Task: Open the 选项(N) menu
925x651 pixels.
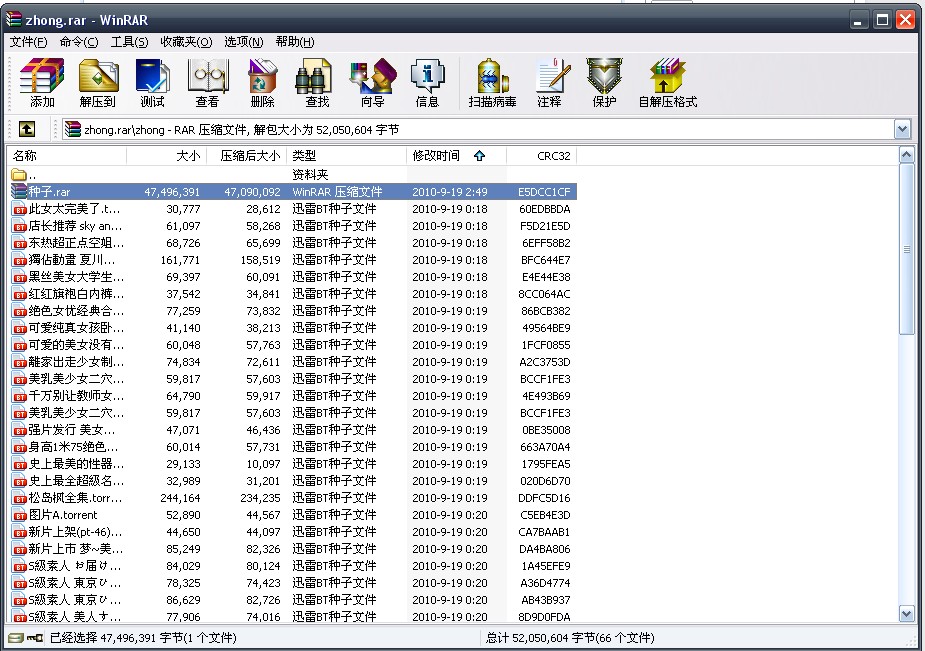Action: point(243,42)
